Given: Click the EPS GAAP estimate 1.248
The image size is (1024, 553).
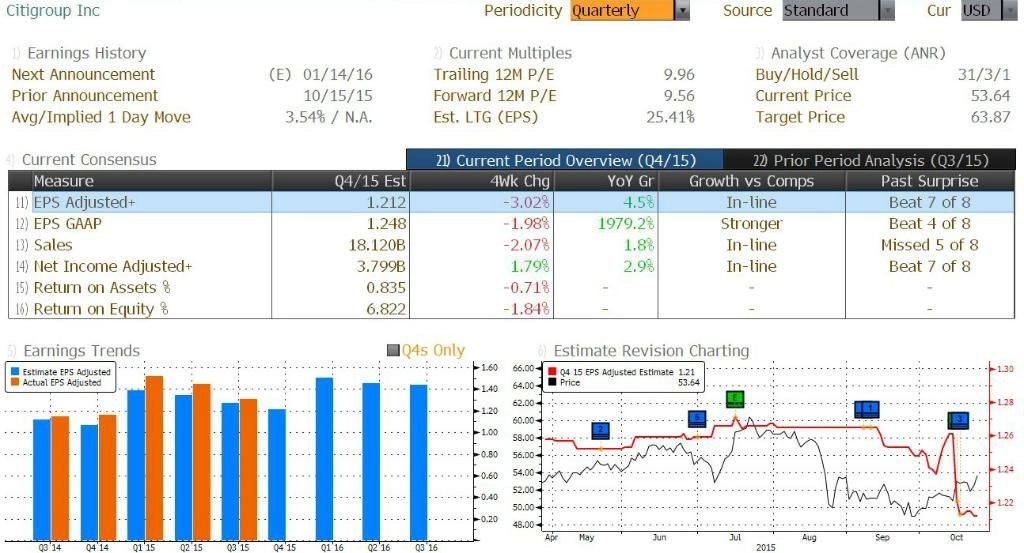Looking at the screenshot, I should click(x=386, y=224).
